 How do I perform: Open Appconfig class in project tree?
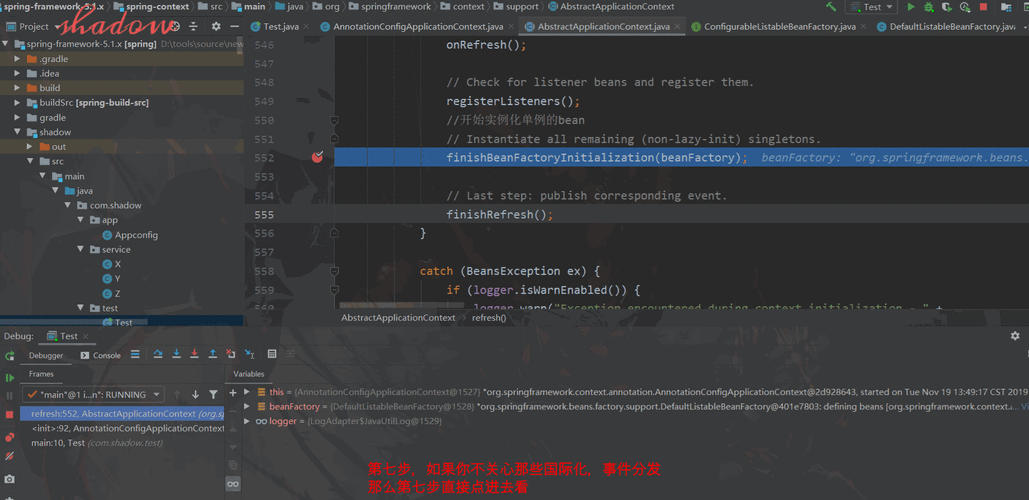tap(130, 235)
